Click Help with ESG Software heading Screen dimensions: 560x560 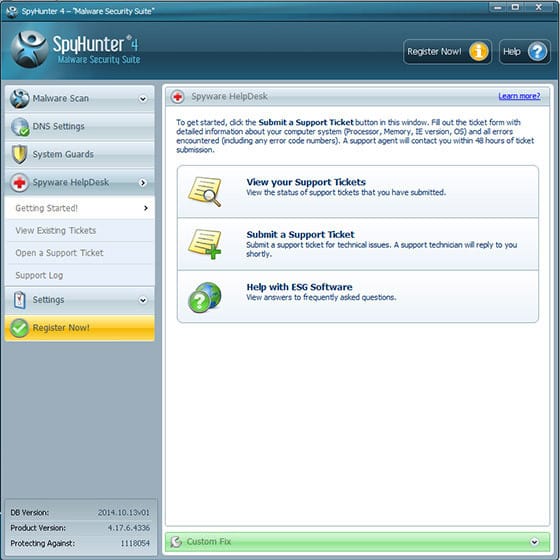[299, 287]
